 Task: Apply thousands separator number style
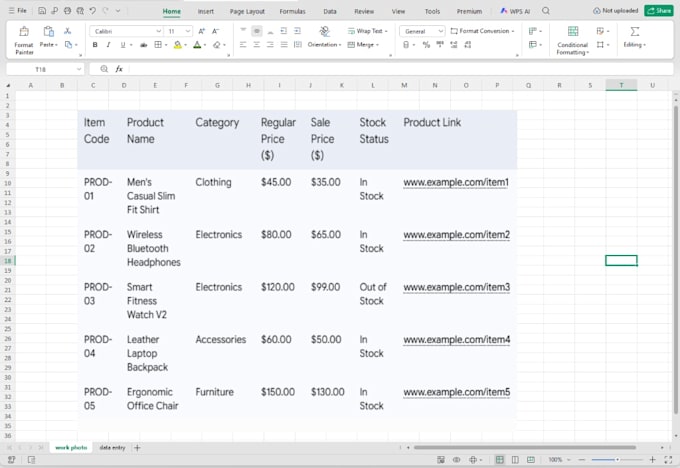(x=440, y=45)
